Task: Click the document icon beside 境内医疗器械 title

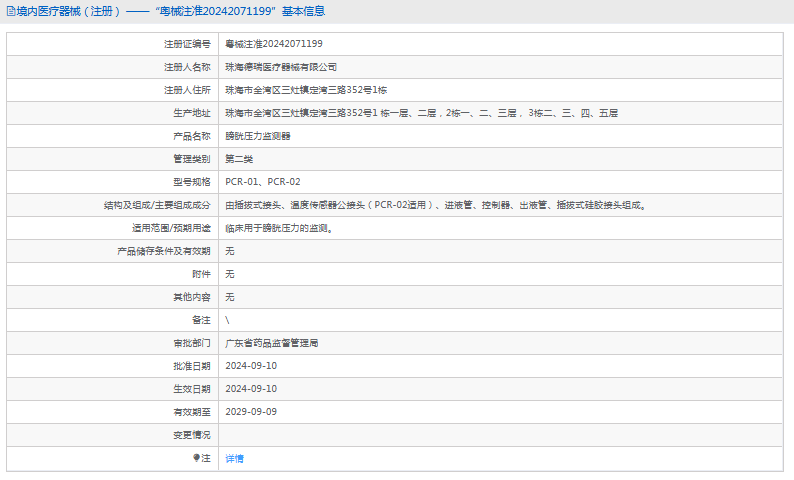Action: coord(11,11)
